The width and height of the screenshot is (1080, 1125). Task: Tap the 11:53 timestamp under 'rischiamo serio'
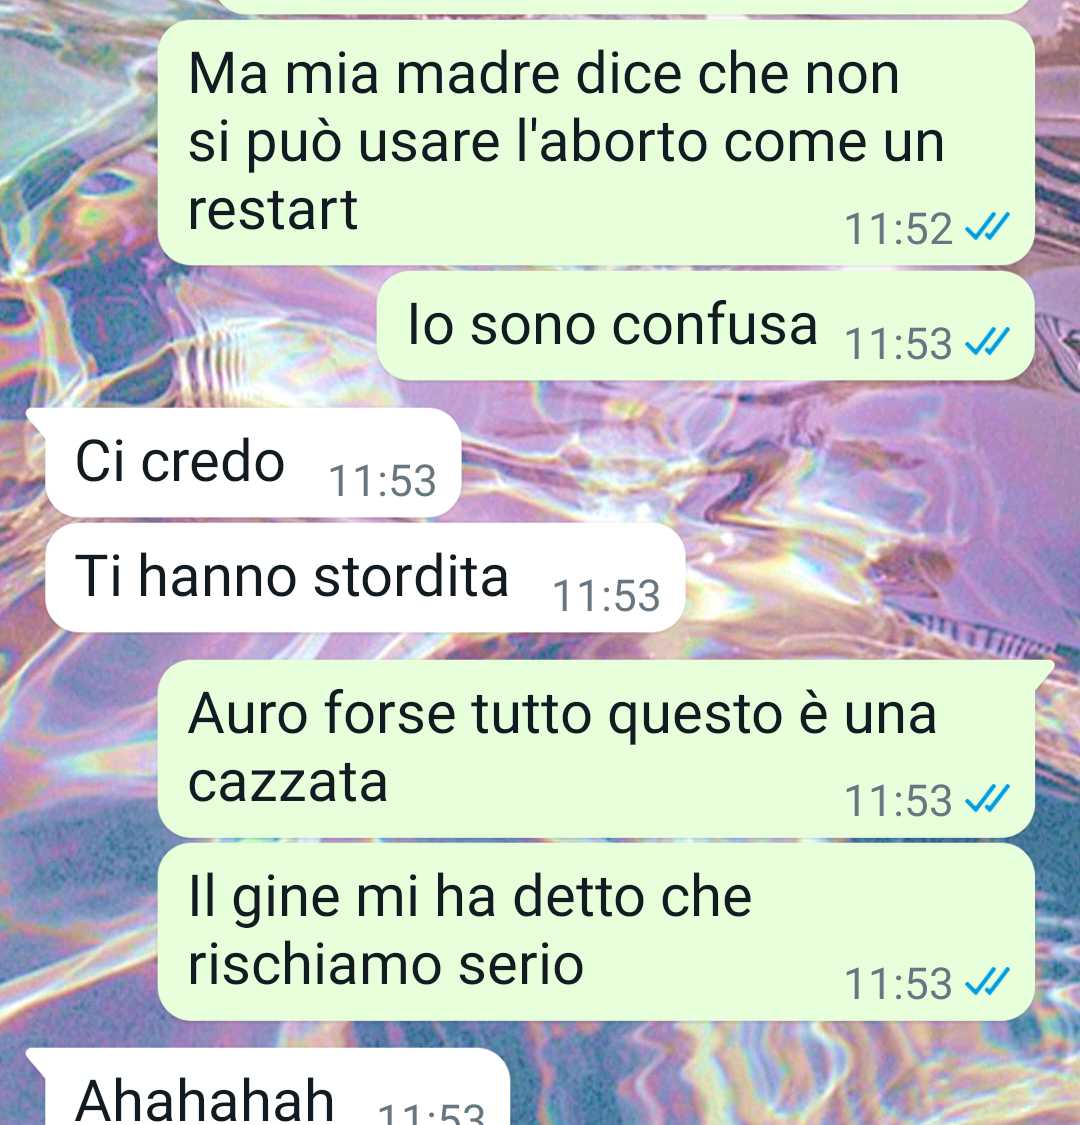tap(898, 983)
